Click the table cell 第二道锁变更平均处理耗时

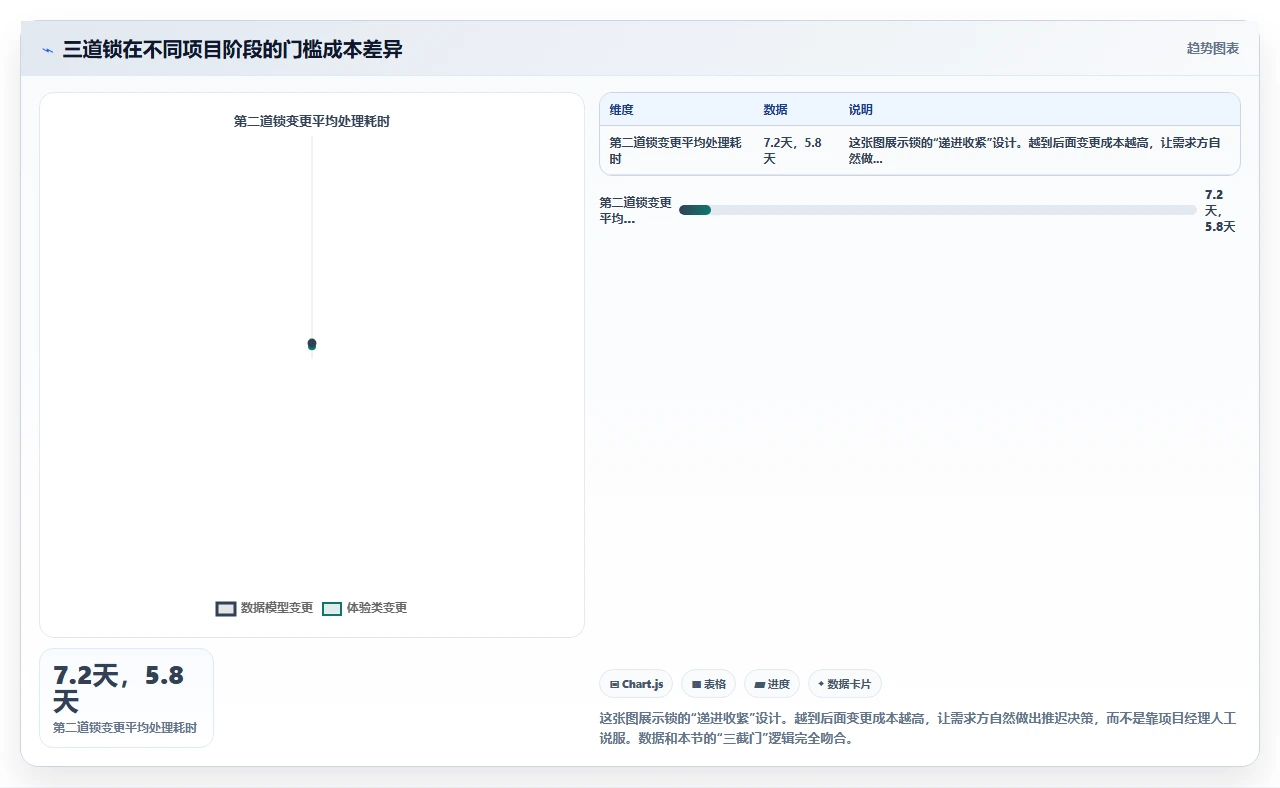click(x=676, y=151)
